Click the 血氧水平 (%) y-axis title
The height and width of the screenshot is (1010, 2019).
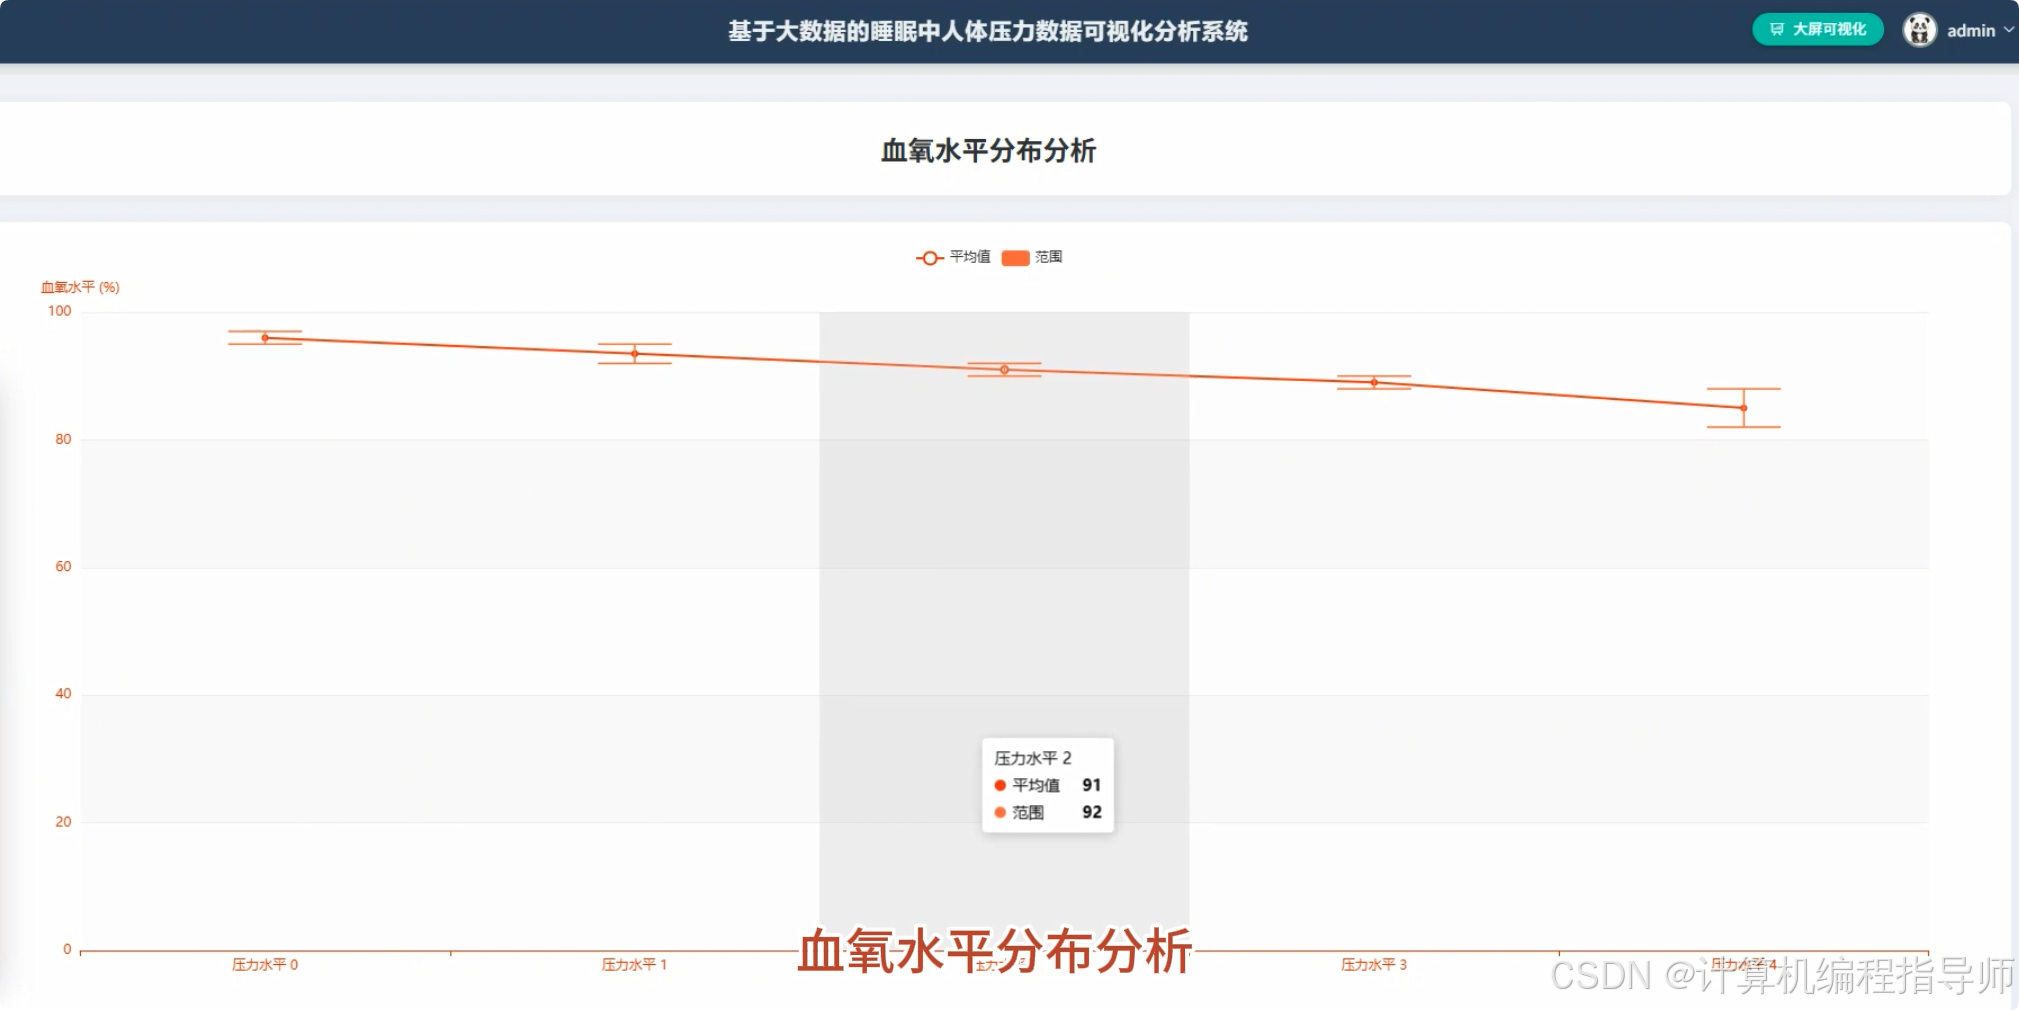pyautogui.click(x=80, y=287)
